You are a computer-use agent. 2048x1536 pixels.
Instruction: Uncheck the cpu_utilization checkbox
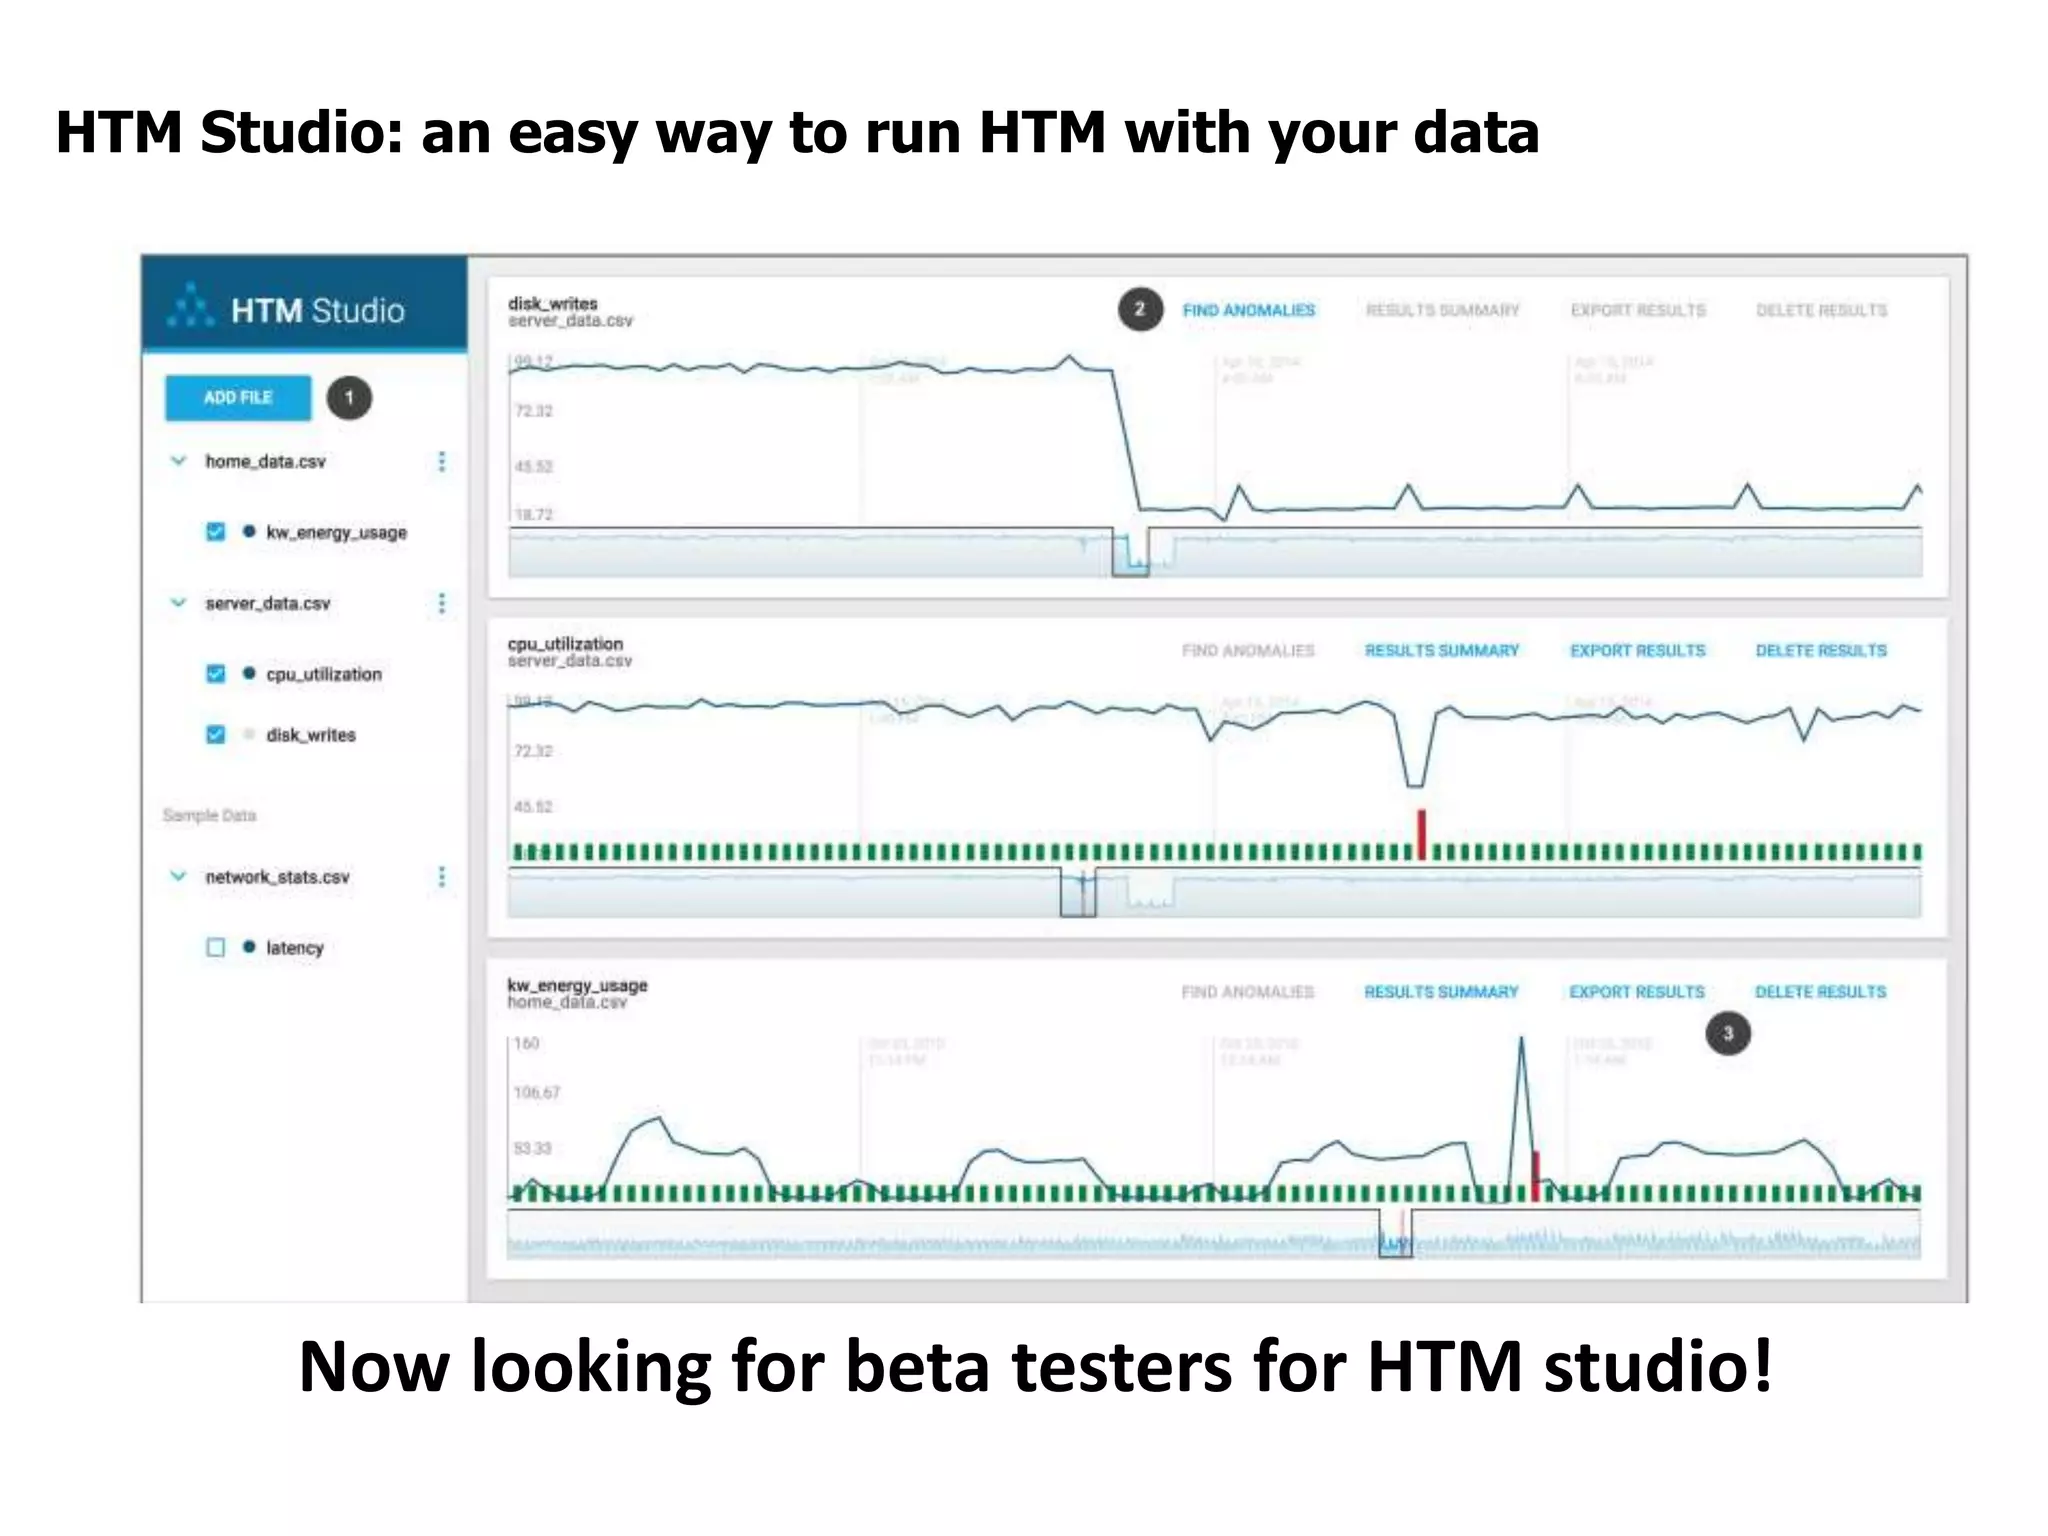click(215, 673)
